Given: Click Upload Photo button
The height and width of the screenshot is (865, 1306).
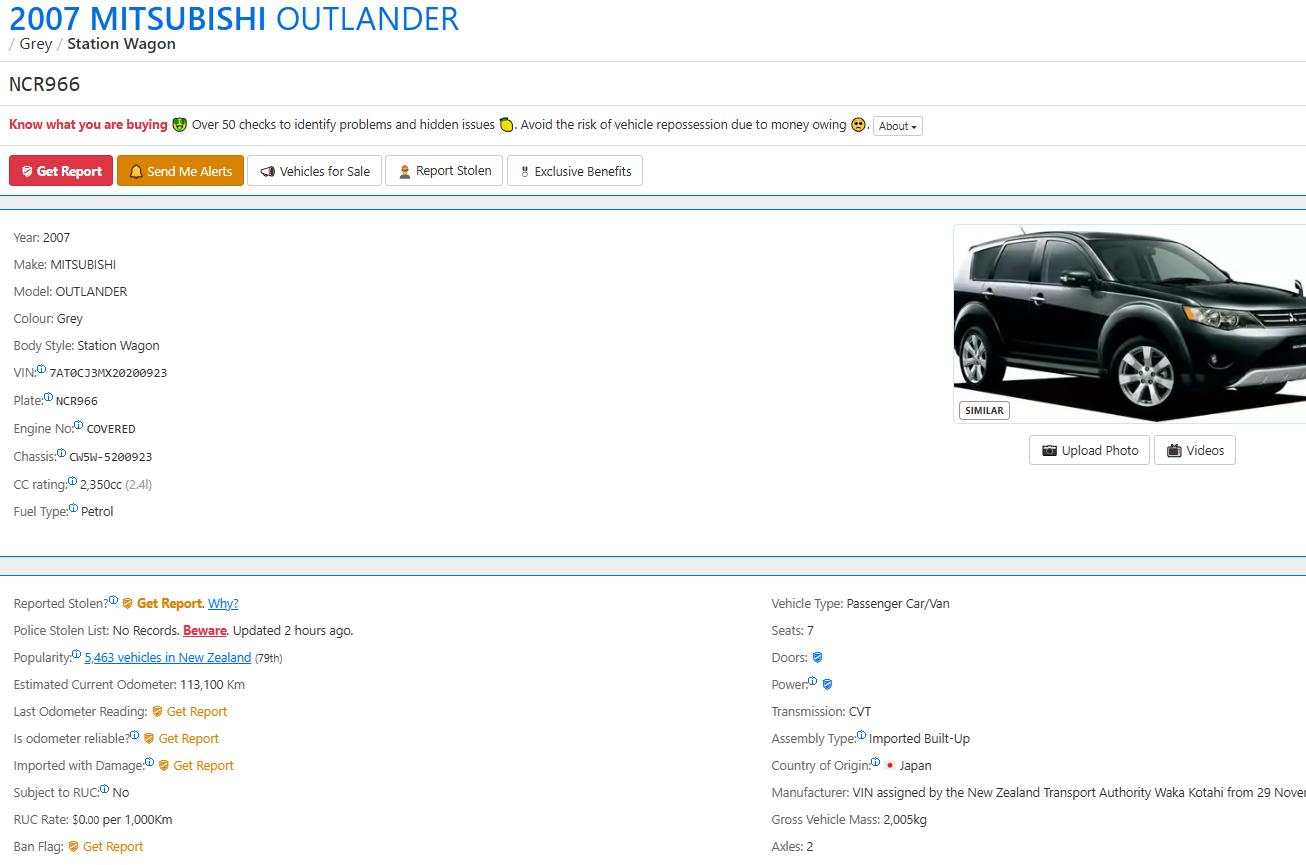Looking at the screenshot, I should pyautogui.click(x=1089, y=450).
